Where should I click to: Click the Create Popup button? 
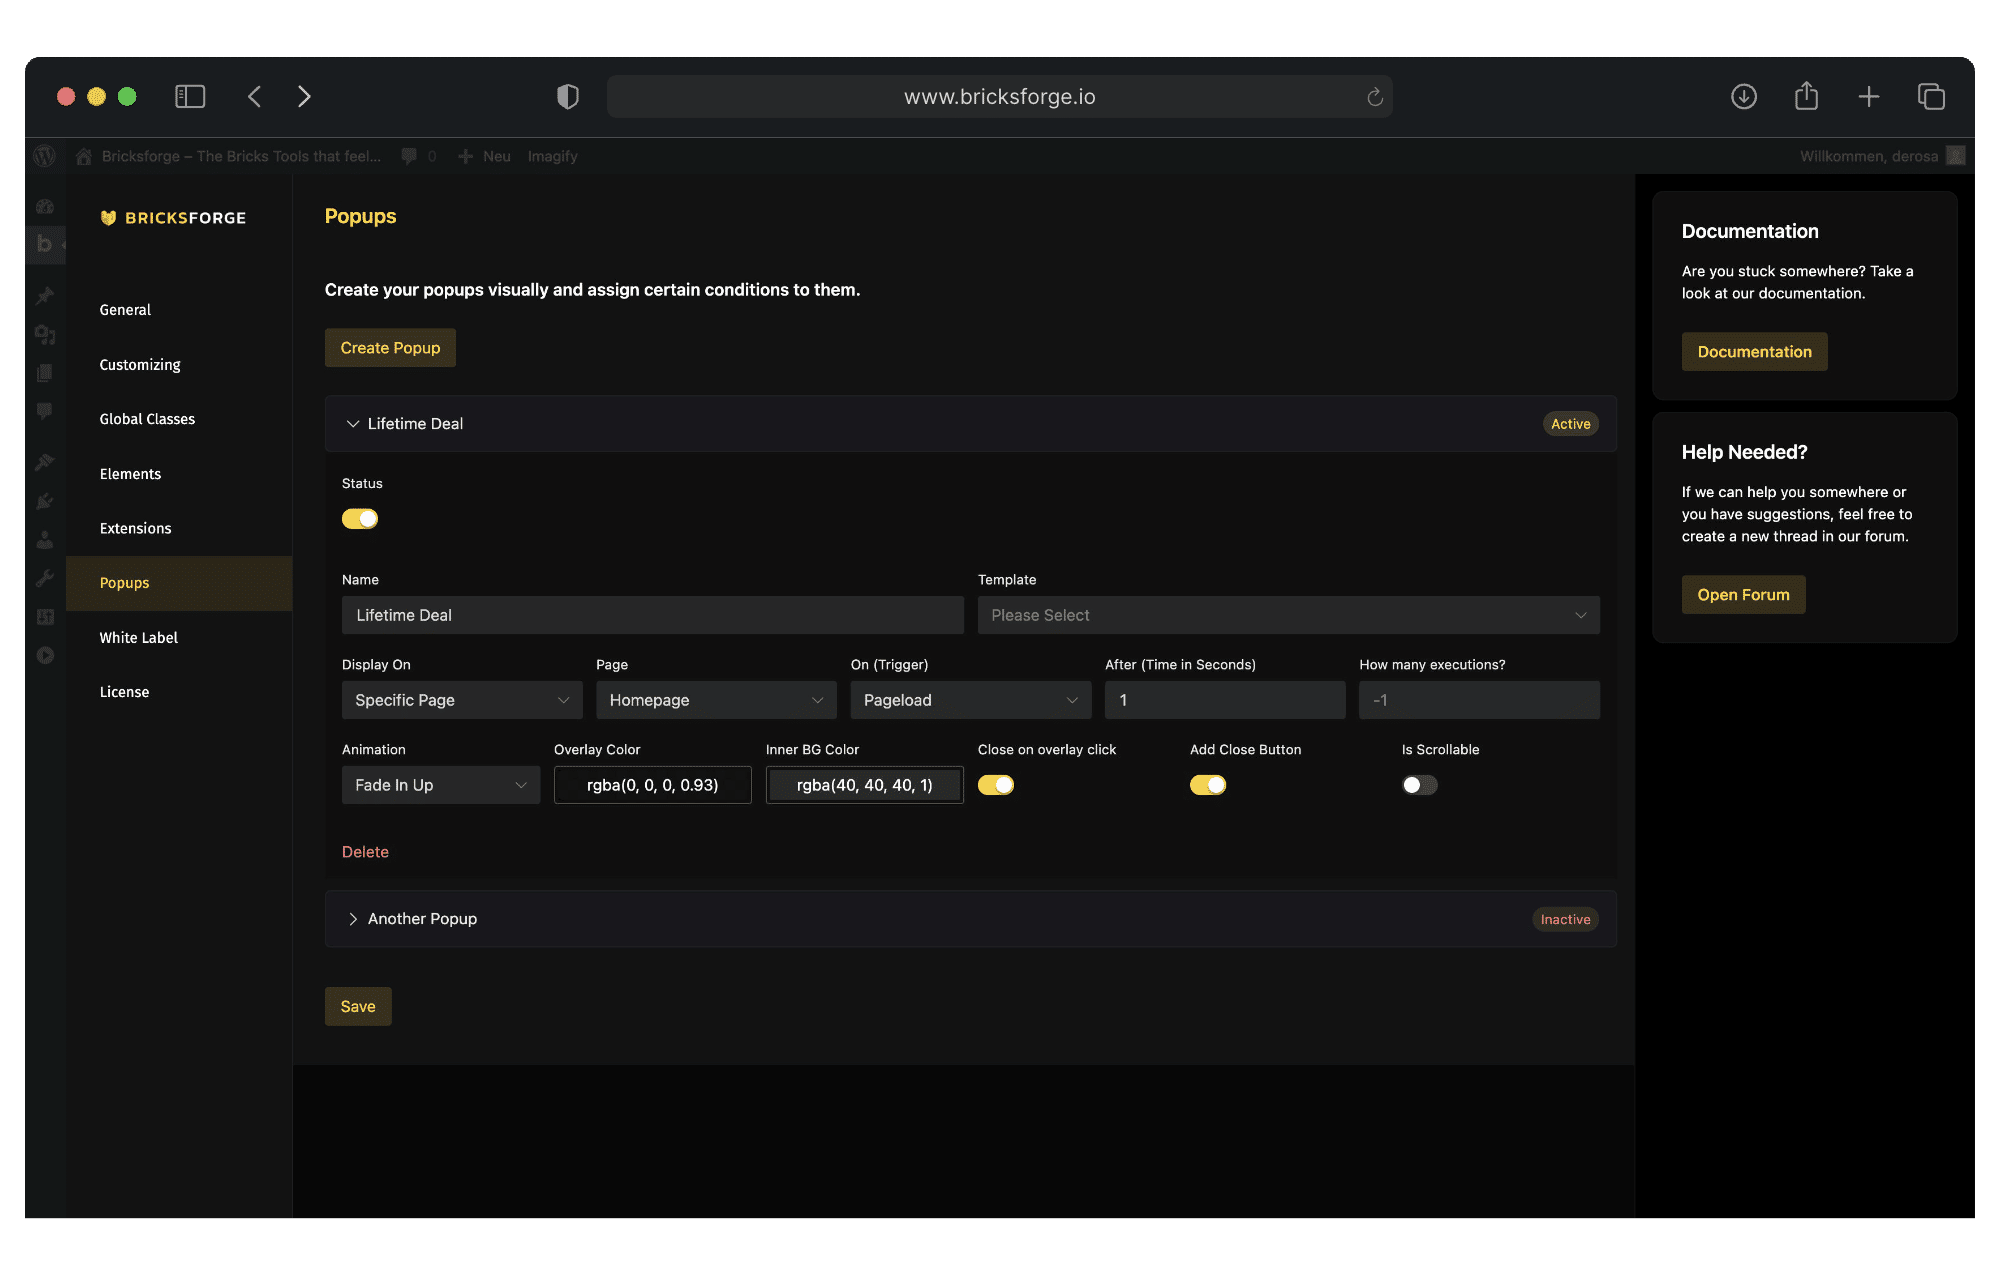[x=389, y=347]
